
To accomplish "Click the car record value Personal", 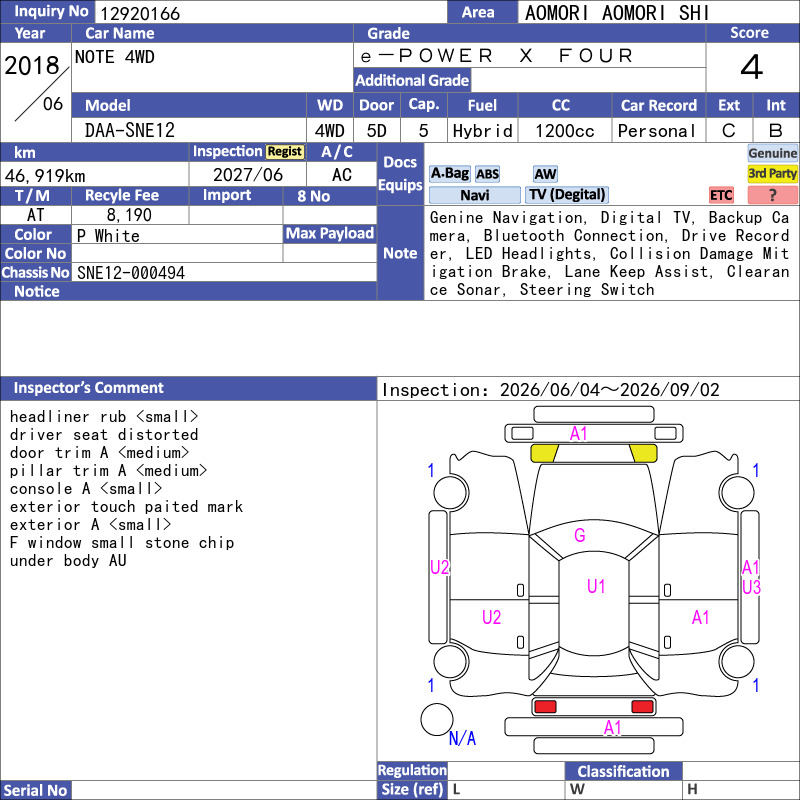I will tap(656, 131).
